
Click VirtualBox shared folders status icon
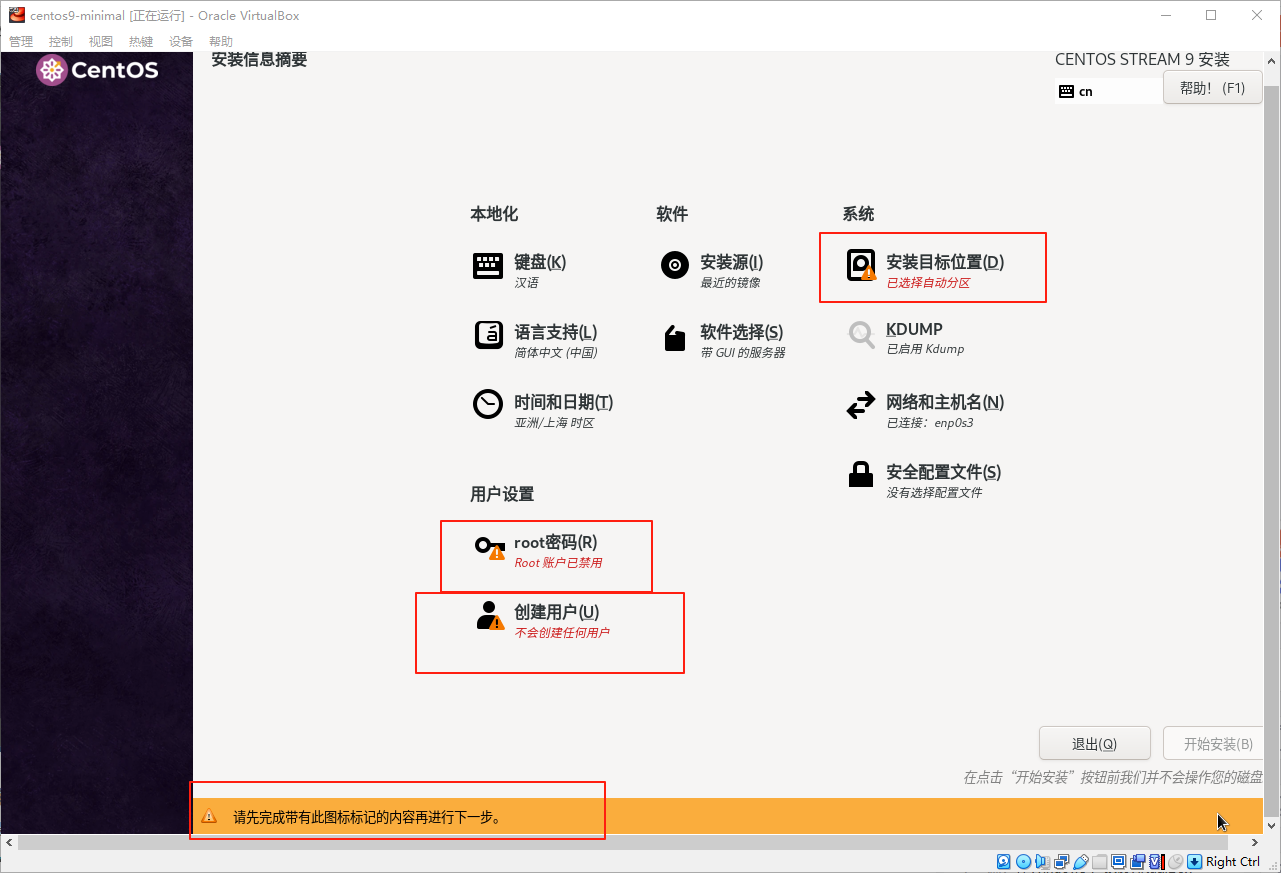[x=1100, y=861]
